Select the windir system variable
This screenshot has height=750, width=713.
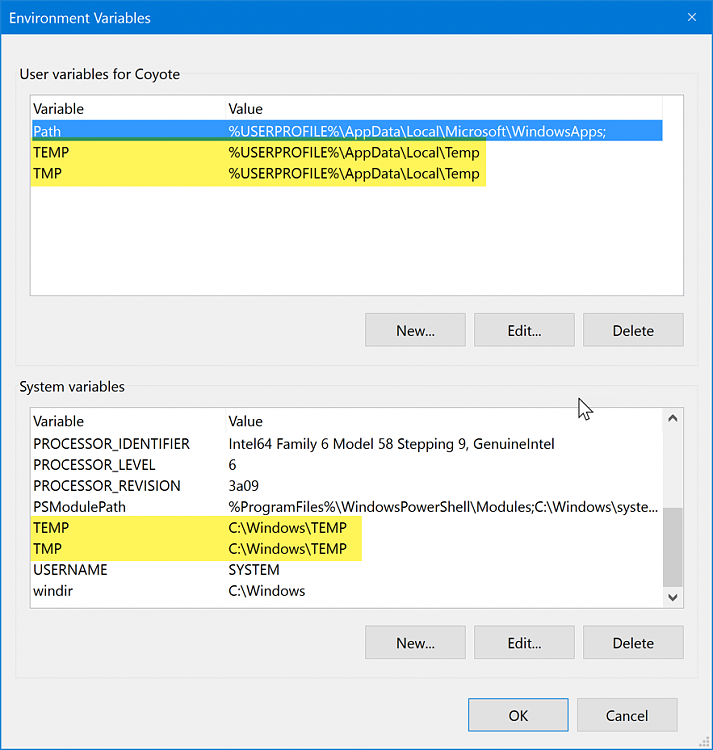347,591
